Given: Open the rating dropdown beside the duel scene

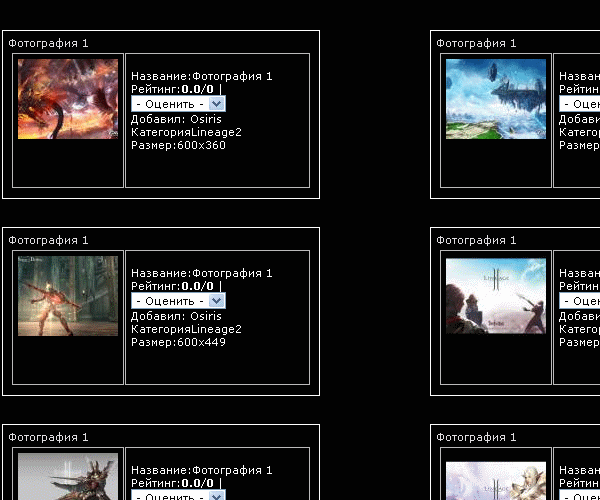Looking at the screenshot, I should (x=579, y=301).
